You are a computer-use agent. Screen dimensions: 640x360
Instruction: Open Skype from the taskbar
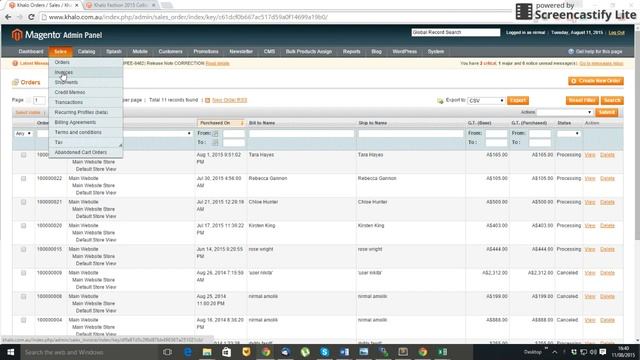(x=324, y=352)
